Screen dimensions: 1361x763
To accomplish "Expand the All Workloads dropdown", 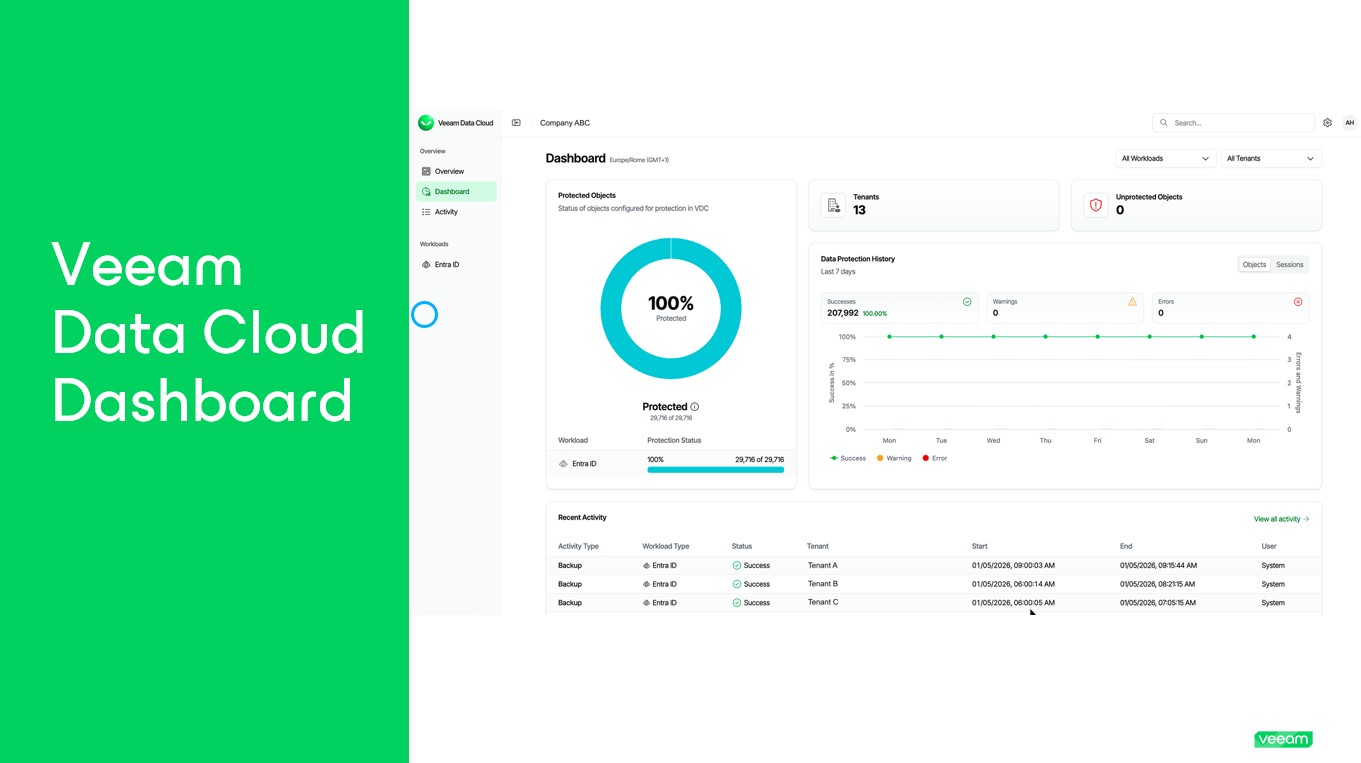I will coord(1165,159).
